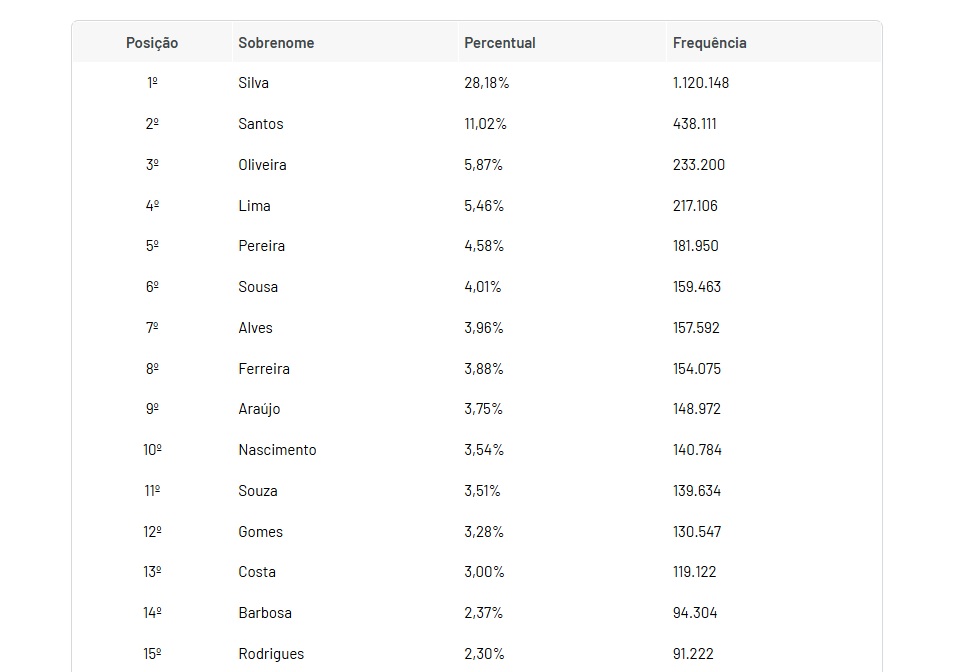Select the 91.222 frequency value
This screenshot has width=957, height=672.
[693, 654]
